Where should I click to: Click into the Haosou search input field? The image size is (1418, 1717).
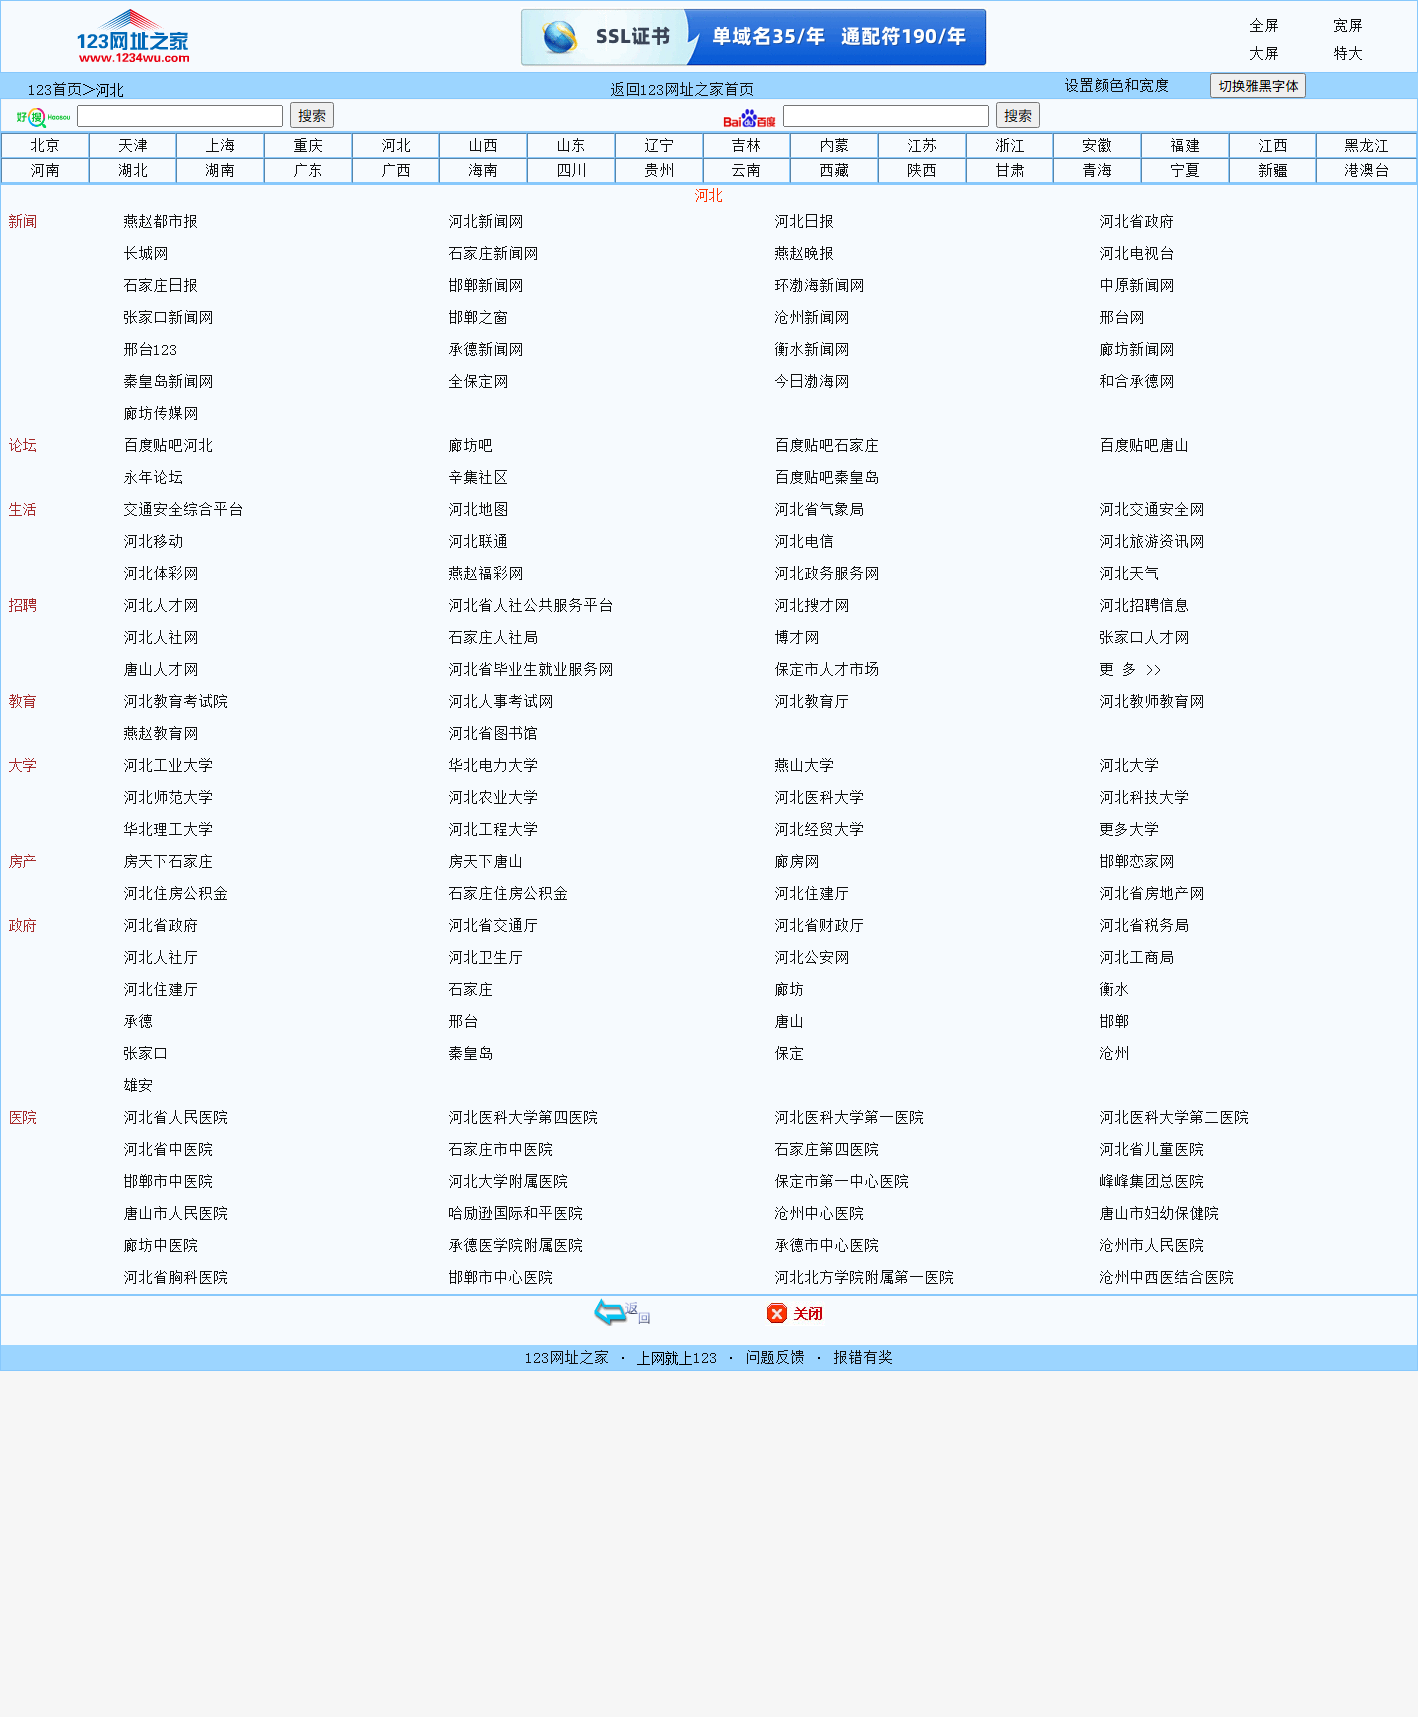coord(180,116)
